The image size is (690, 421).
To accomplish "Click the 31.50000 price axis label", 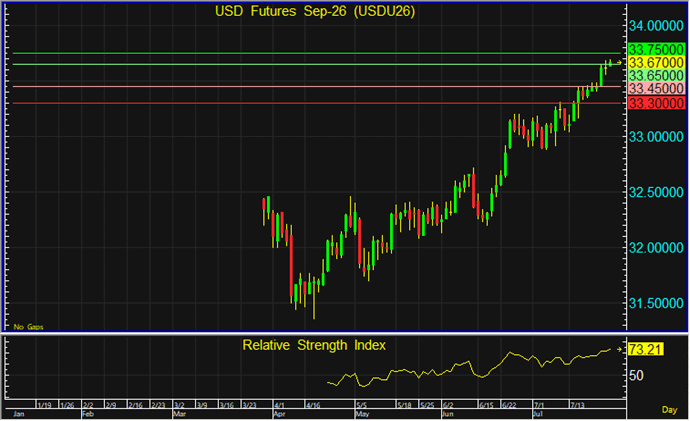I will (x=656, y=303).
